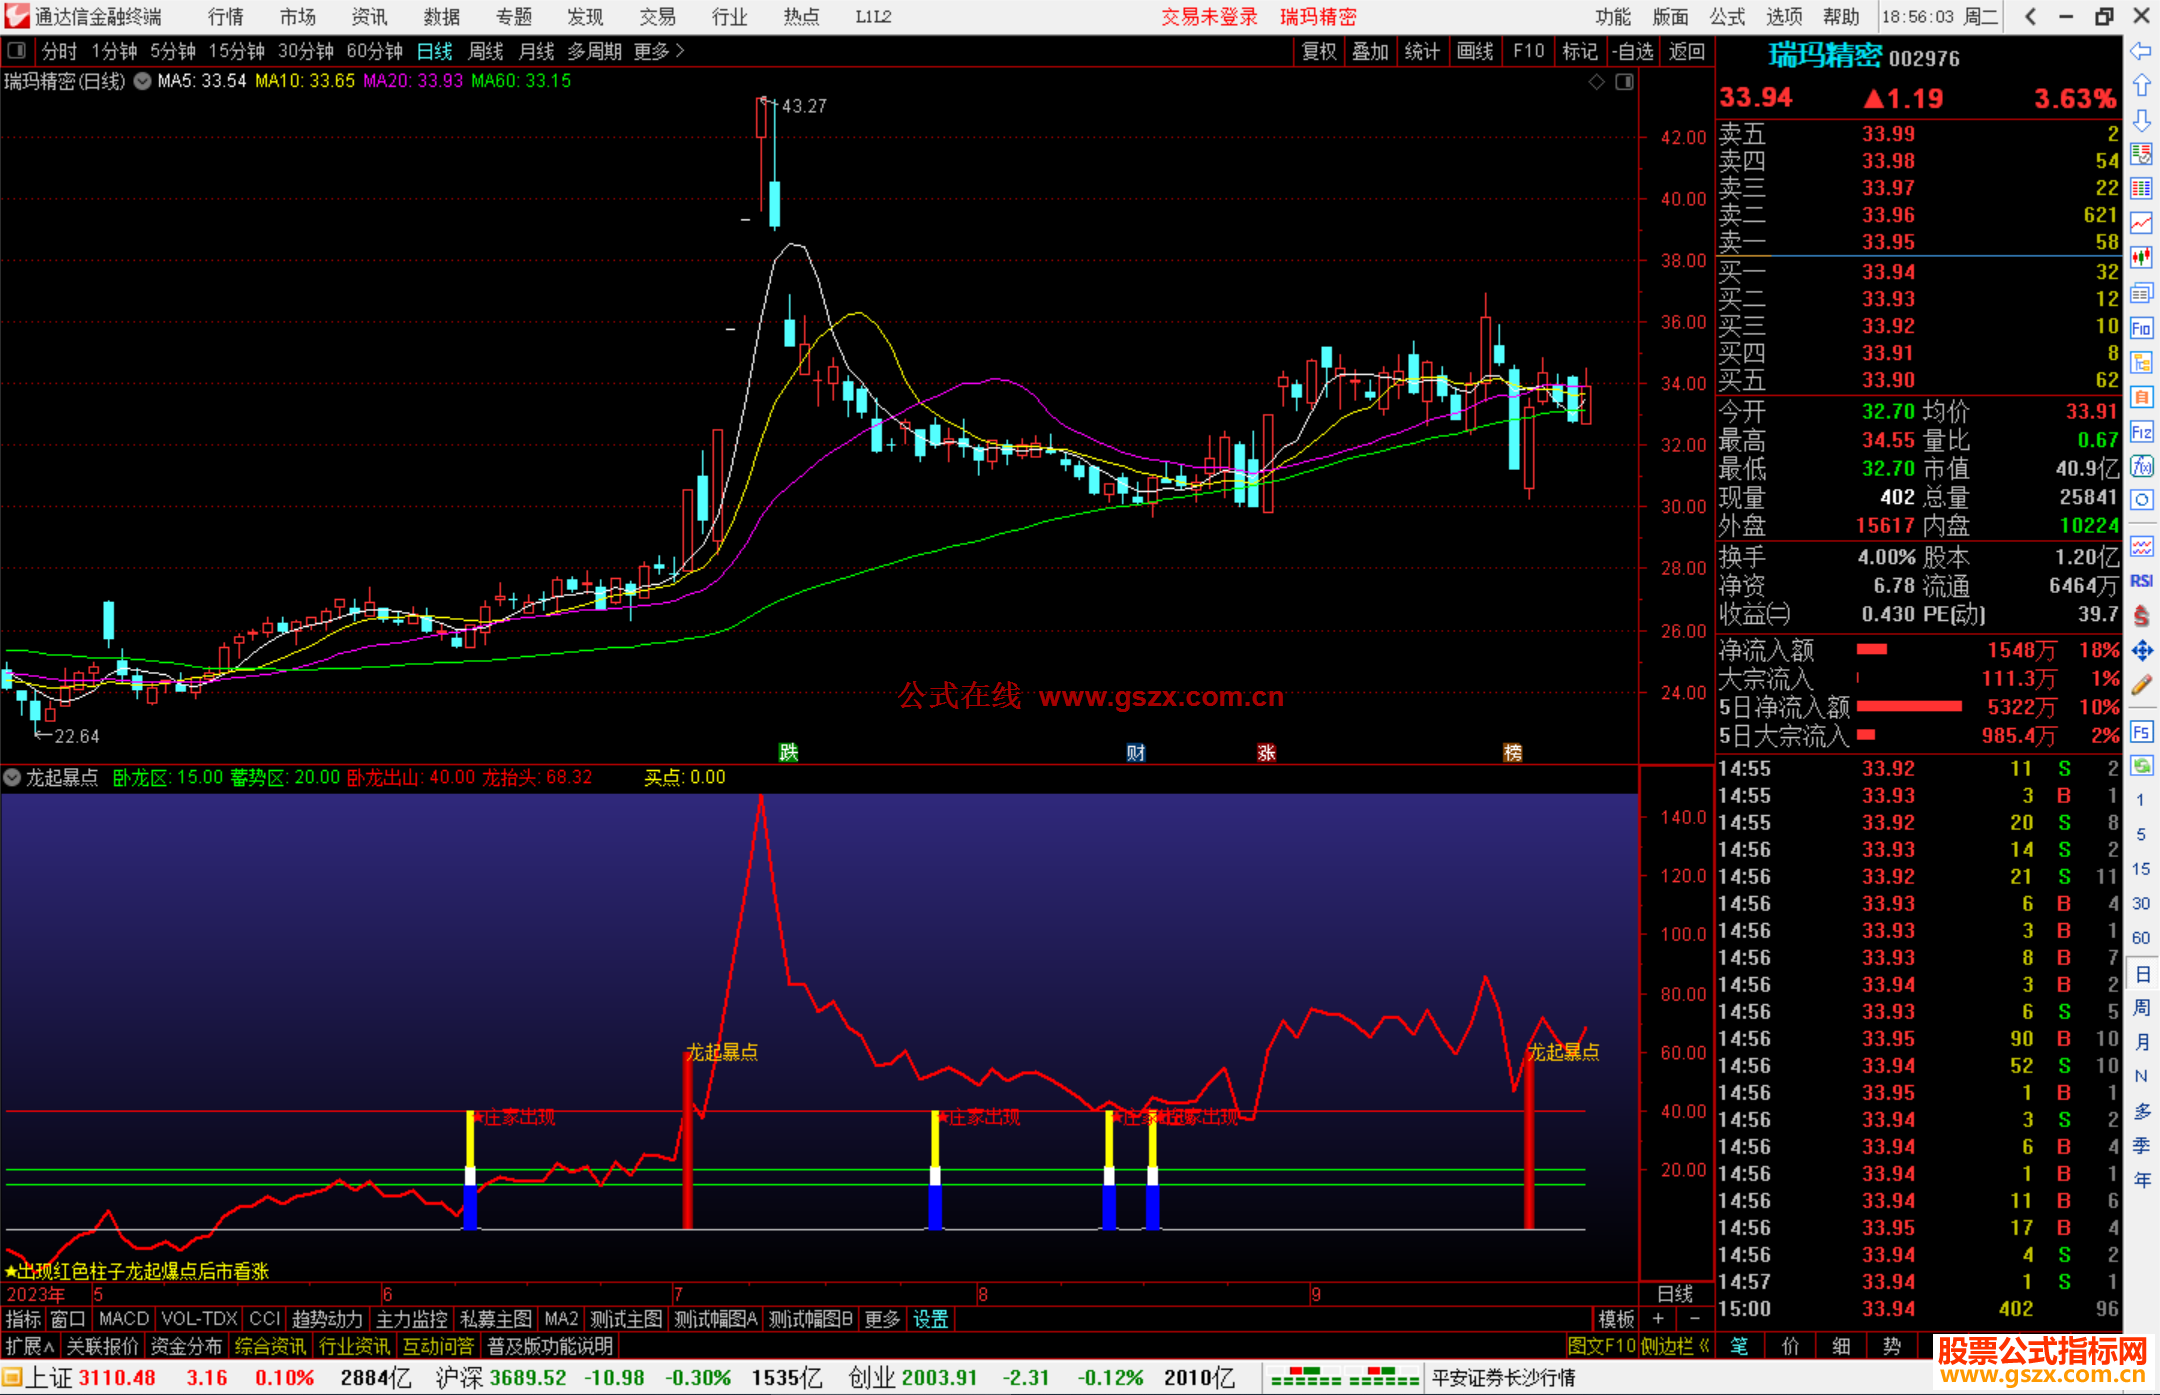Switch to 15-minute period in sidebar (15)
The height and width of the screenshot is (1395, 2160).
point(2140,869)
